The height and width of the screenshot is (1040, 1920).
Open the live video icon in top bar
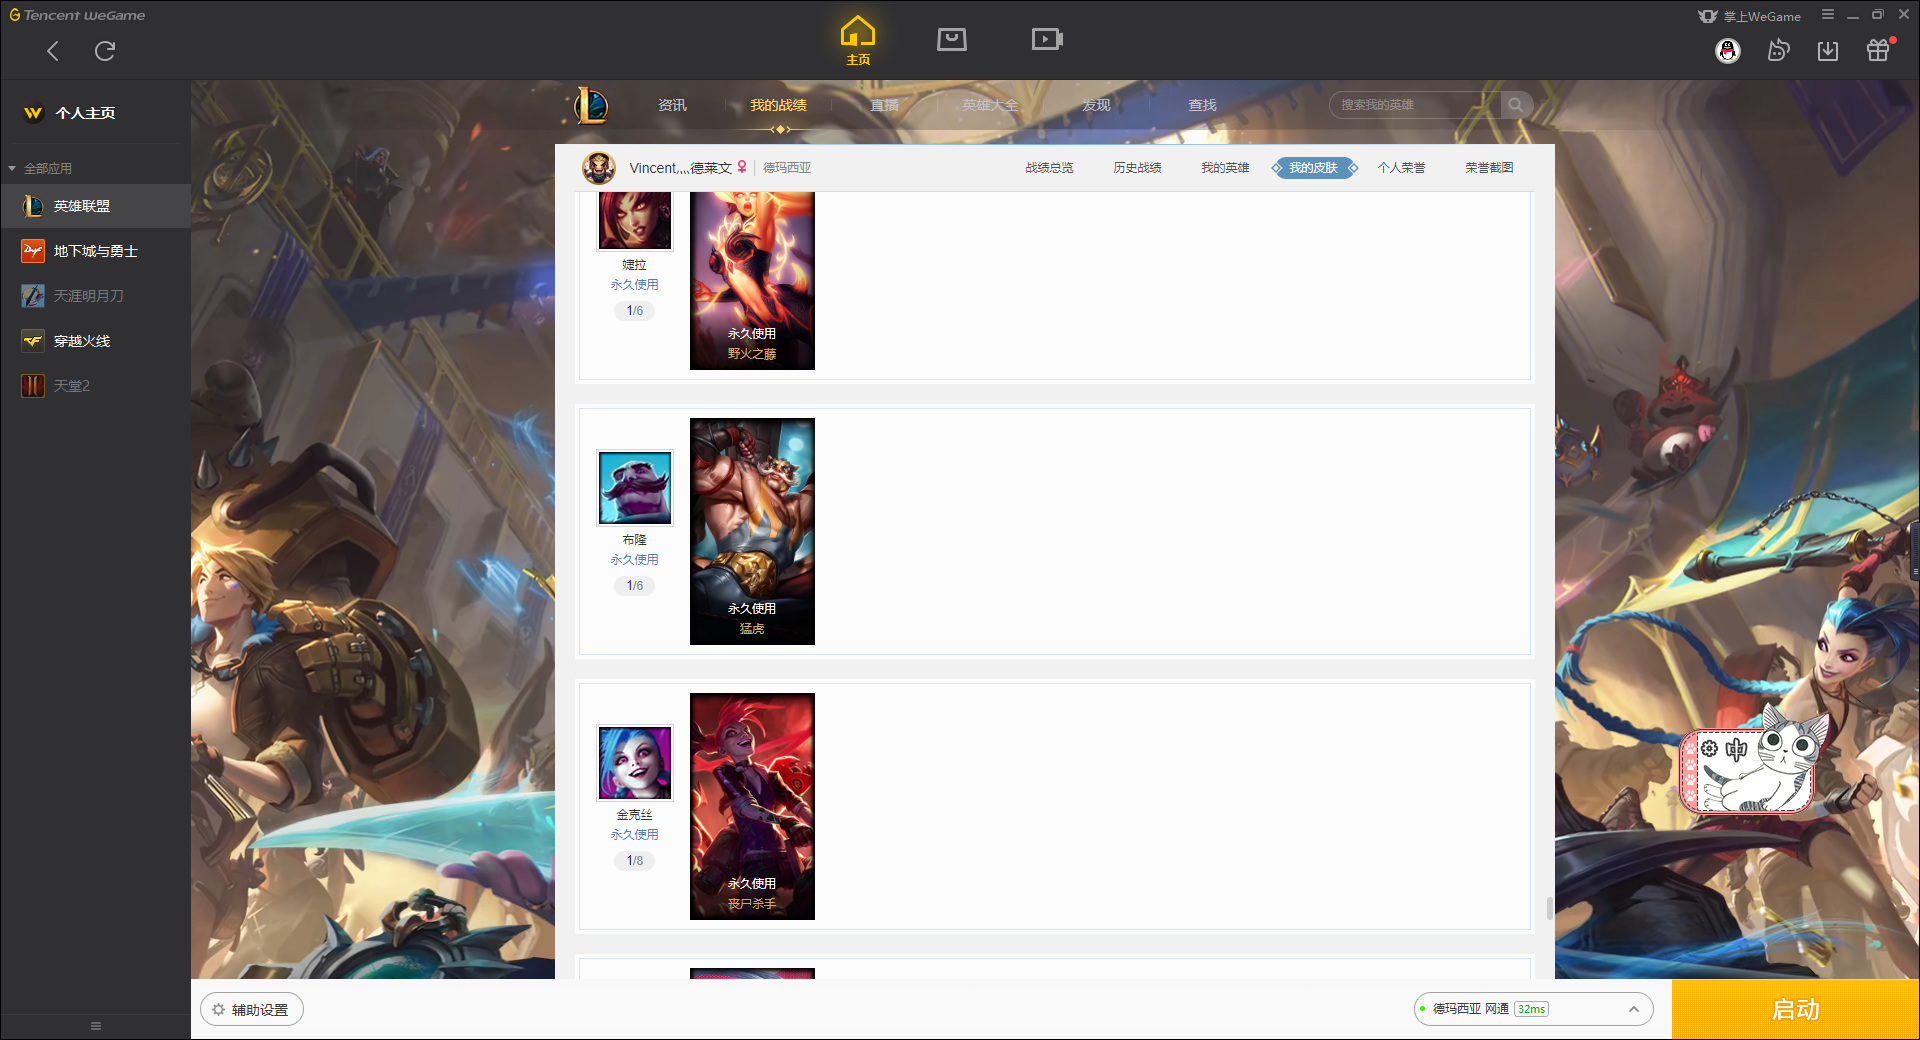tap(1047, 39)
